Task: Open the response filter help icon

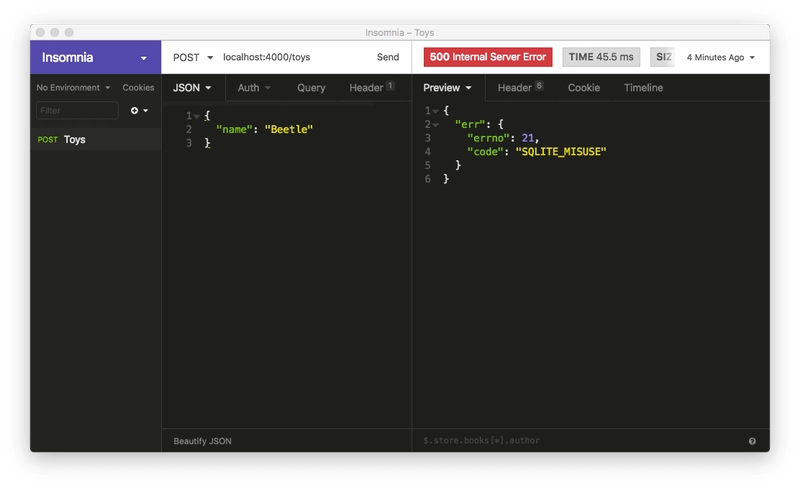Action: pyautogui.click(x=752, y=441)
